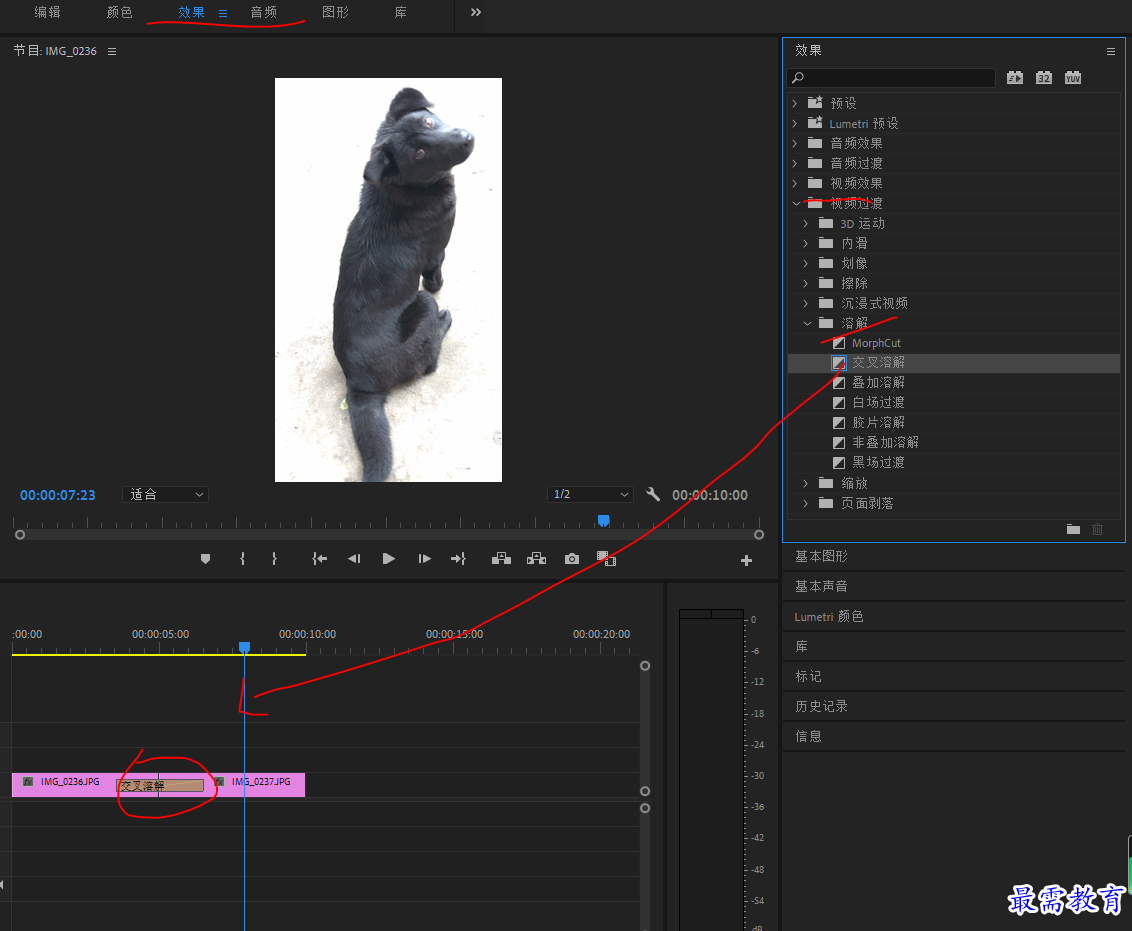1132x931 pixels.
Task: Open Effects panel menu
Action: coord(1111,51)
